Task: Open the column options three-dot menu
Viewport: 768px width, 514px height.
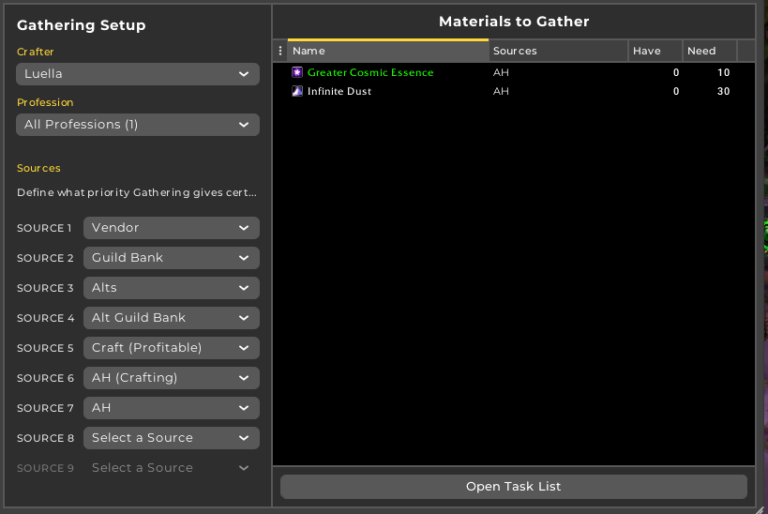Action: click(280, 51)
